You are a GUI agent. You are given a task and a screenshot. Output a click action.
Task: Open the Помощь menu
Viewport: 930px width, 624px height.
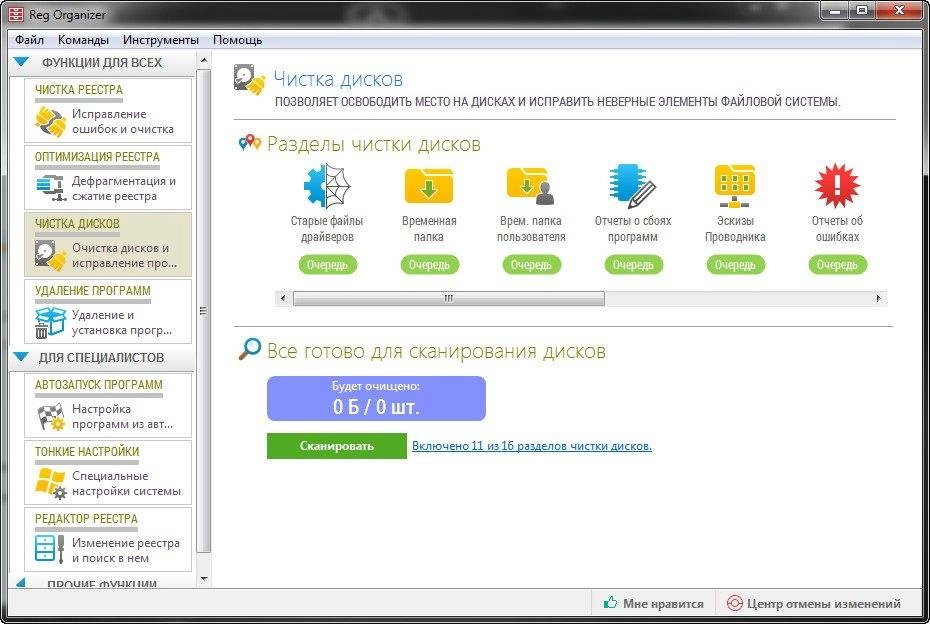pyautogui.click(x=237, y=40)
